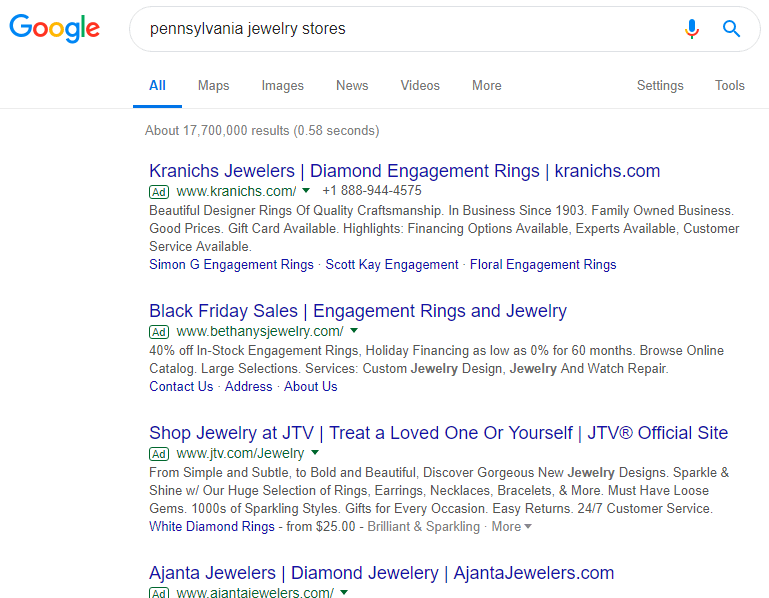This screenshot has width=769, height=598.
Task: Open search Settings
Action: click(x=660, y=85)
